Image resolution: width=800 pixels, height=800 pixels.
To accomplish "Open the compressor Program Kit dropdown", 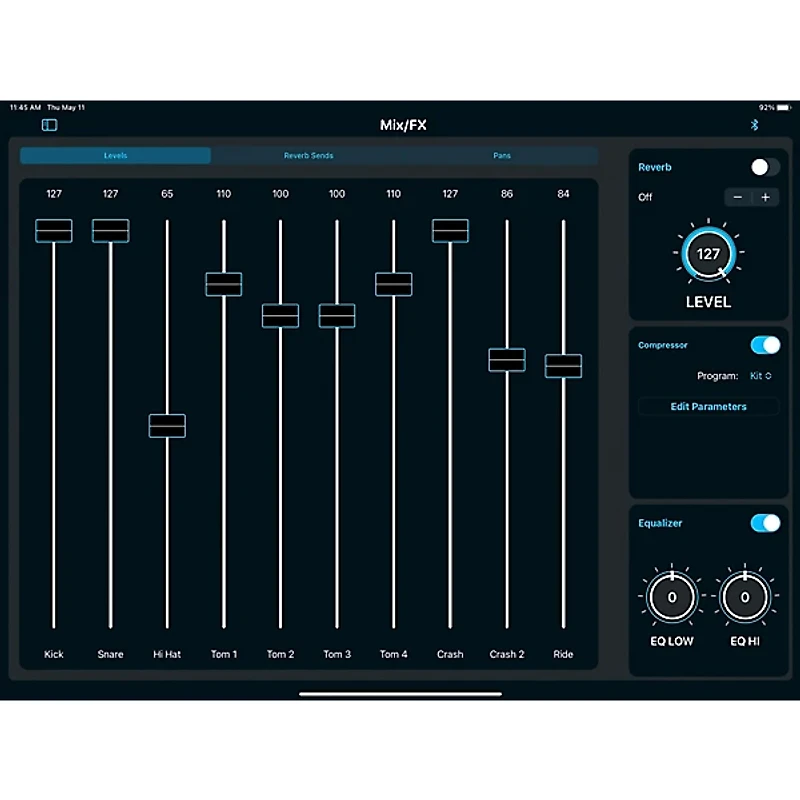I will (x=760, y=376).
